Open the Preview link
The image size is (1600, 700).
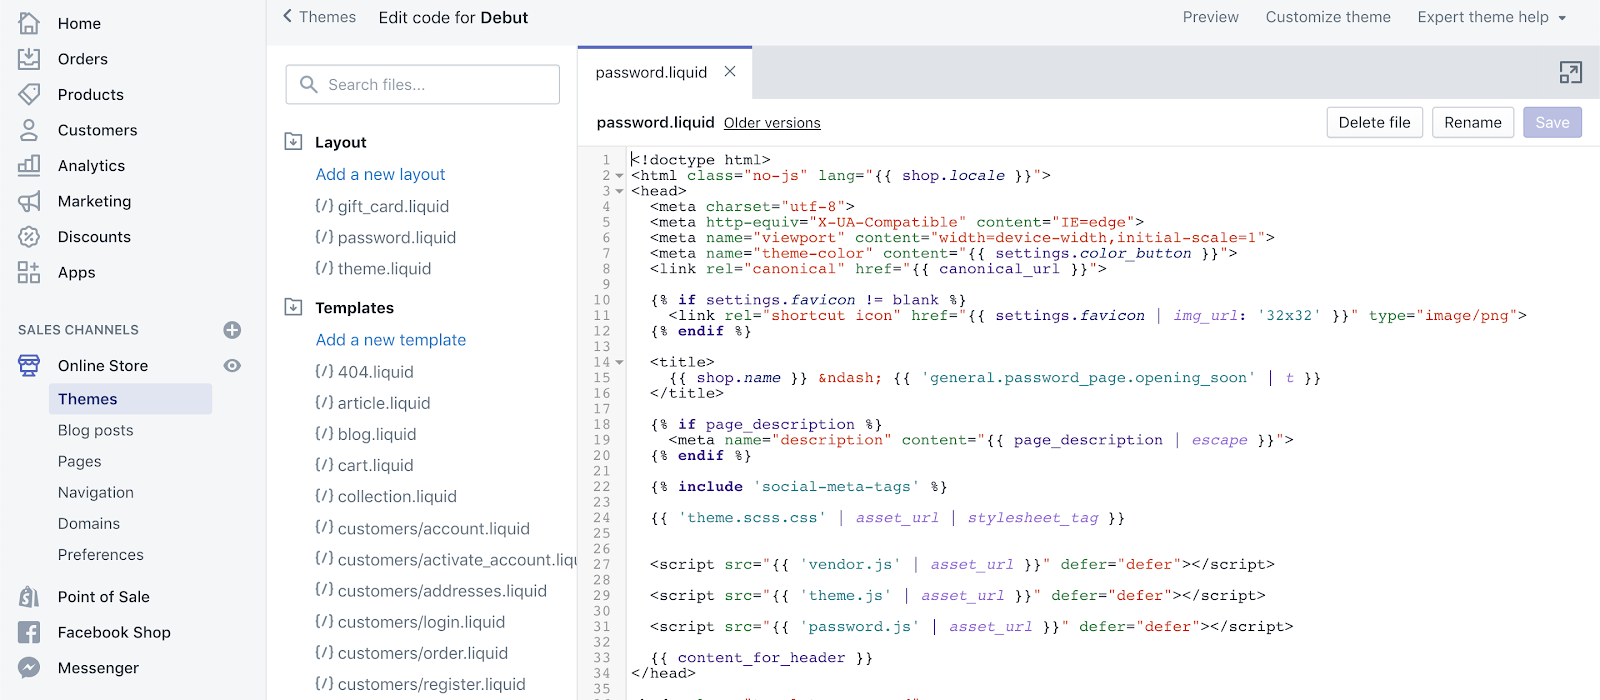click(x=1210, y=17)
